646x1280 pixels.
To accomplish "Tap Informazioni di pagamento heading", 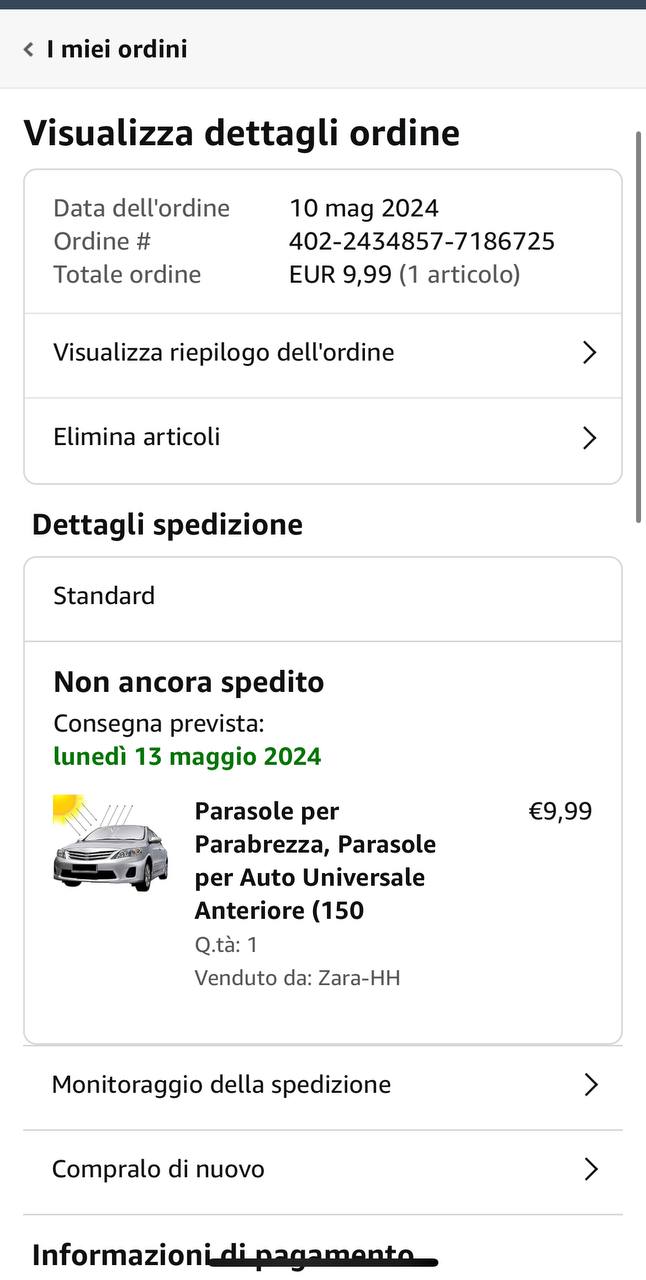I will [222, 1253].
